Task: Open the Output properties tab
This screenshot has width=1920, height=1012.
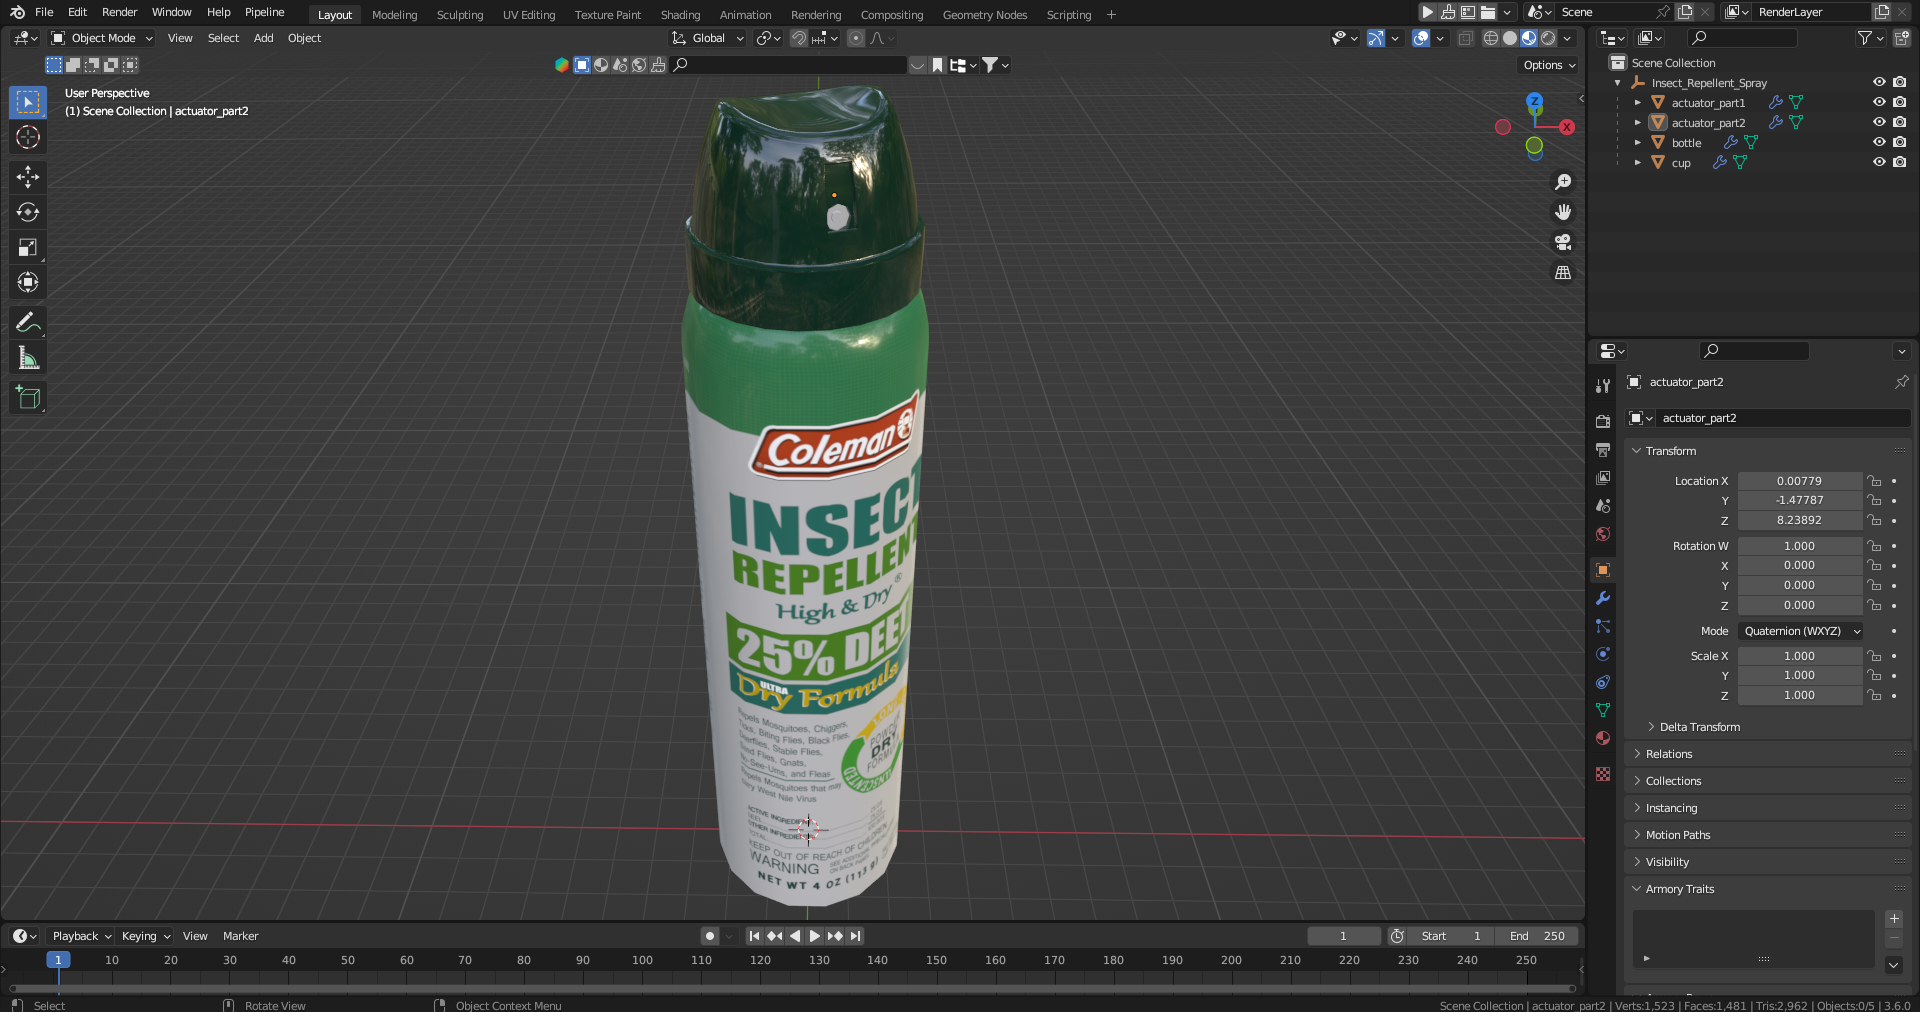Action: [x=1603, y=450]
